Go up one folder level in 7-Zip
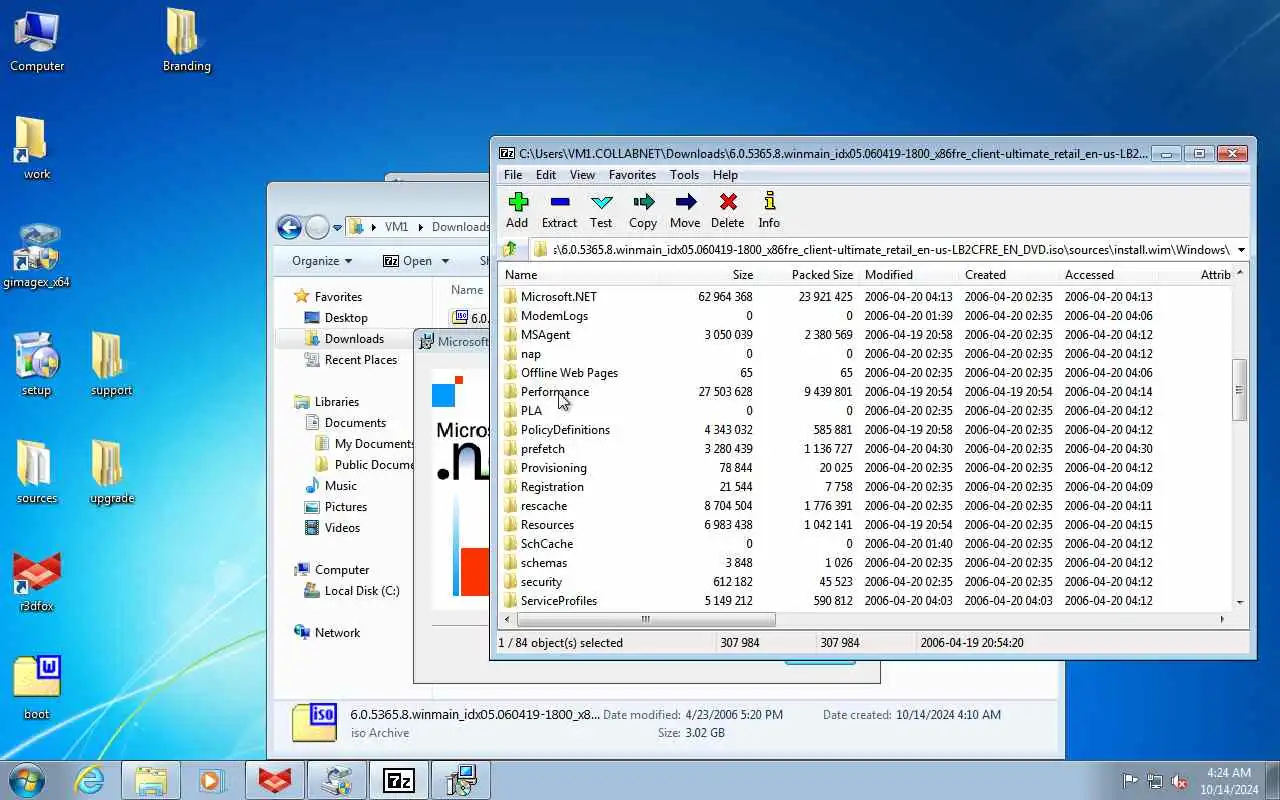 pos(511,249)
